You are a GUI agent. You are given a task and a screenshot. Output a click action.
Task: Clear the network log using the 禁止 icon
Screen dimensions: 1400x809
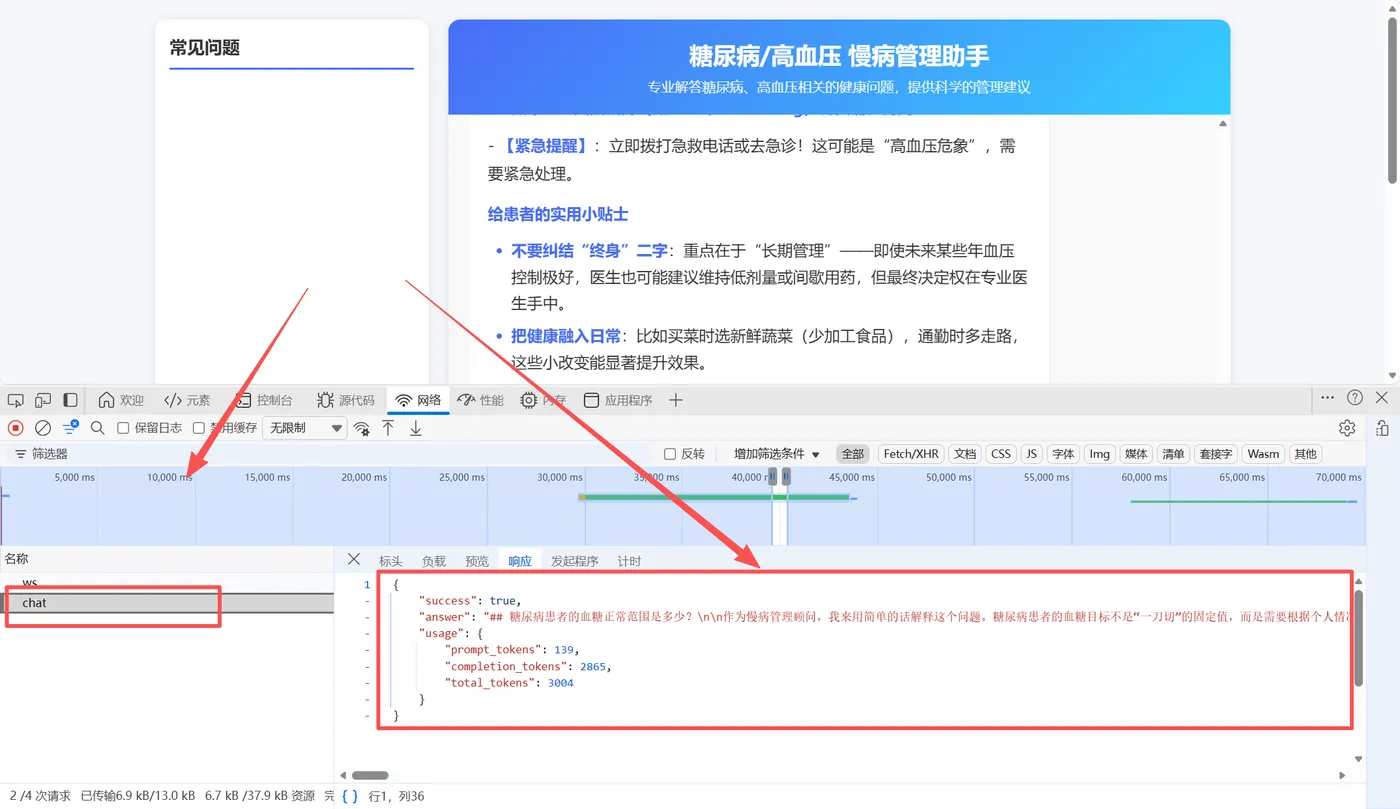tap(42, 427)
